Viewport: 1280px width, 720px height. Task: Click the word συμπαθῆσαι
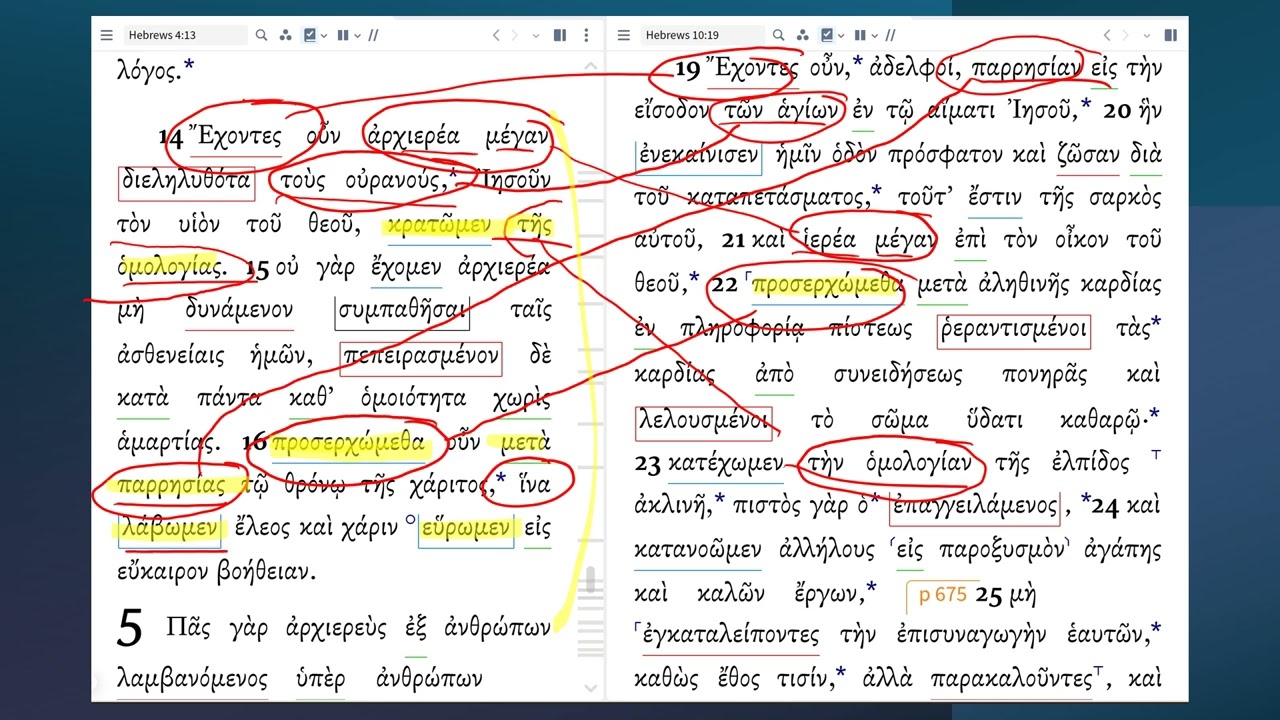[x=402, y=311]
